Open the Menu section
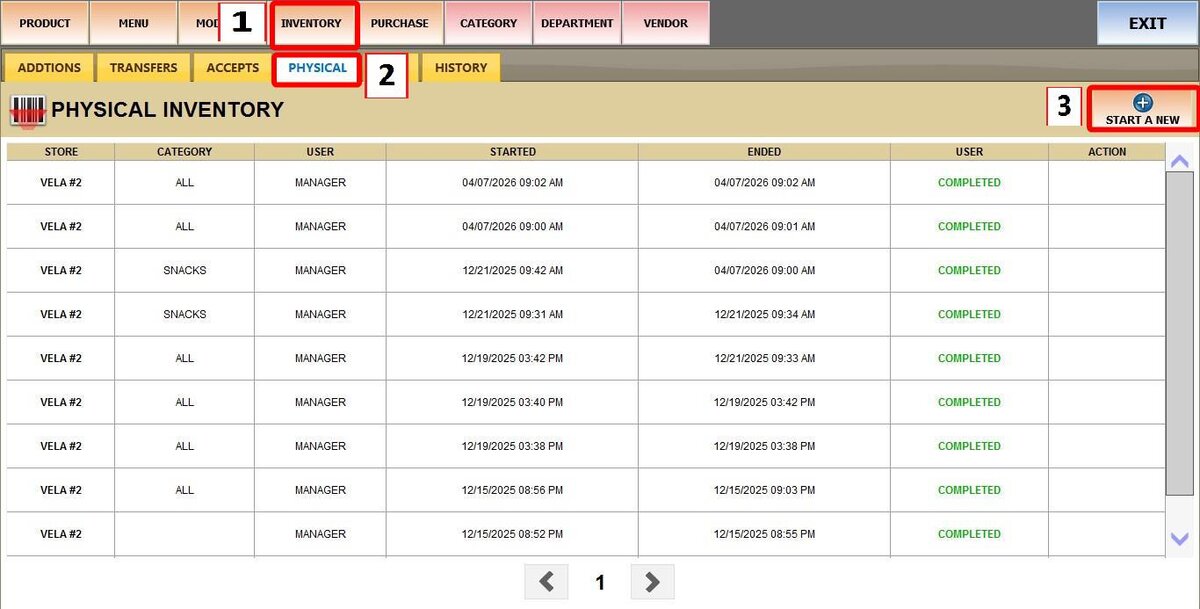This screenshot has width=1200, height=609. (133, 23)
